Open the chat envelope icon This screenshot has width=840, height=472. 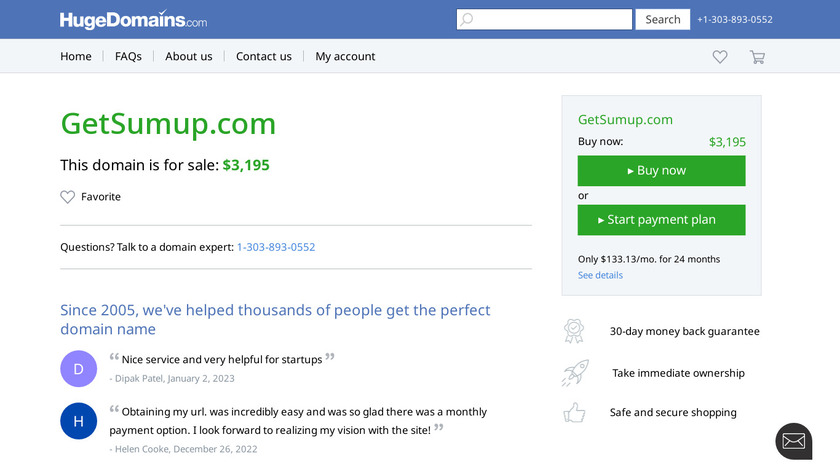pos(793,441)
